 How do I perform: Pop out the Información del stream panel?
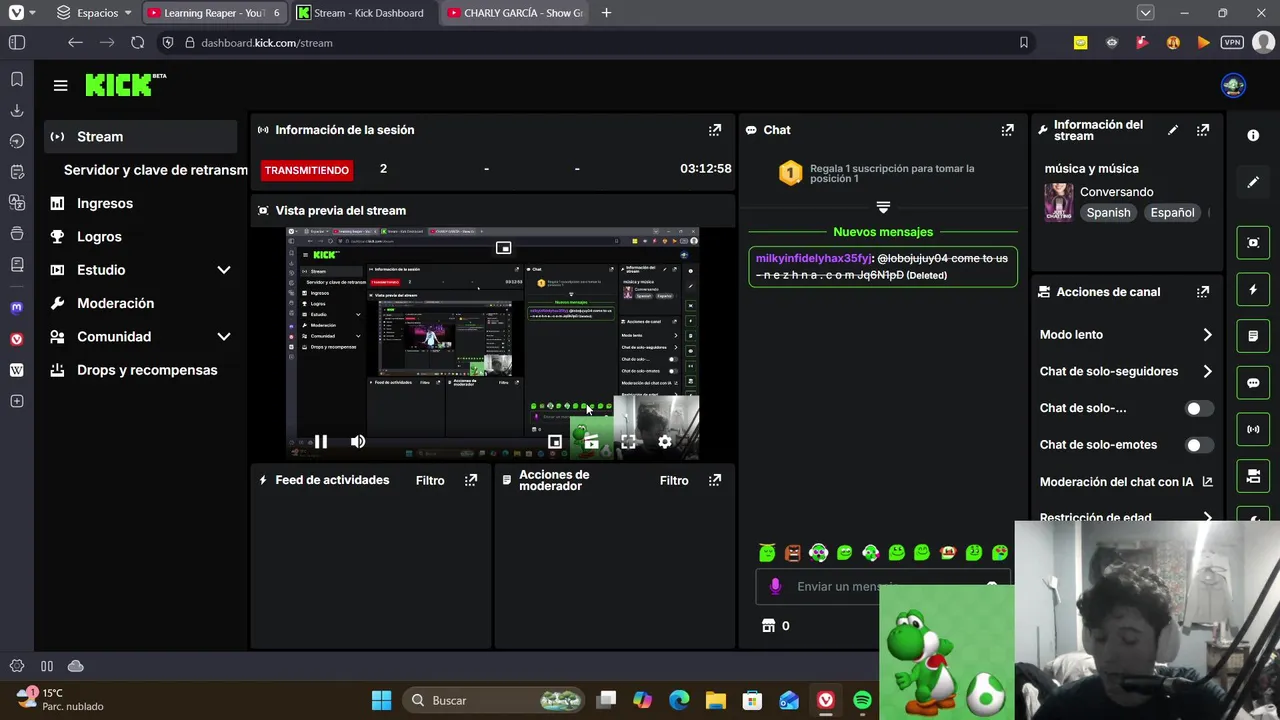pyautogui.click(x=1203, y=130)
